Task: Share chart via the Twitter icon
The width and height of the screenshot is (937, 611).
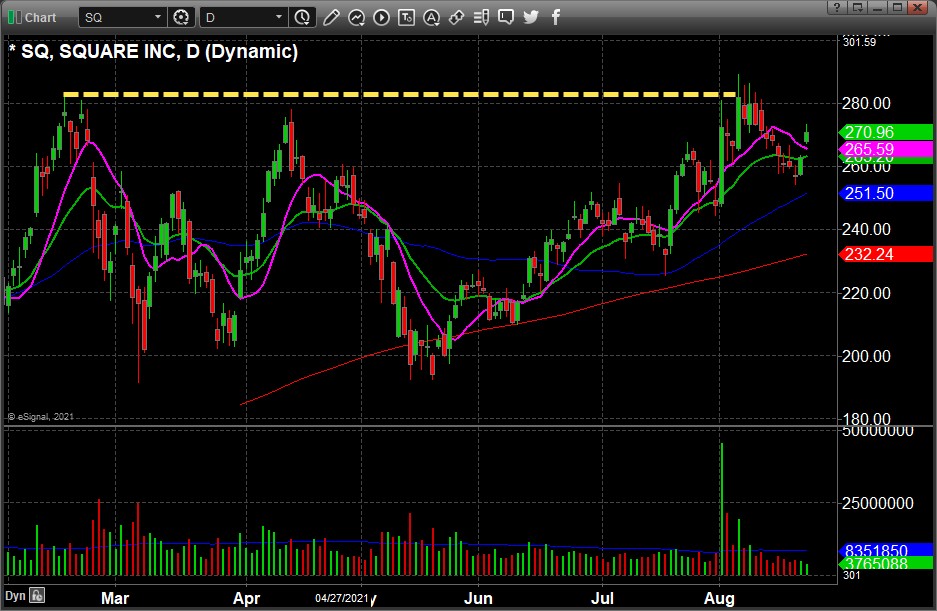Action: 531,17
